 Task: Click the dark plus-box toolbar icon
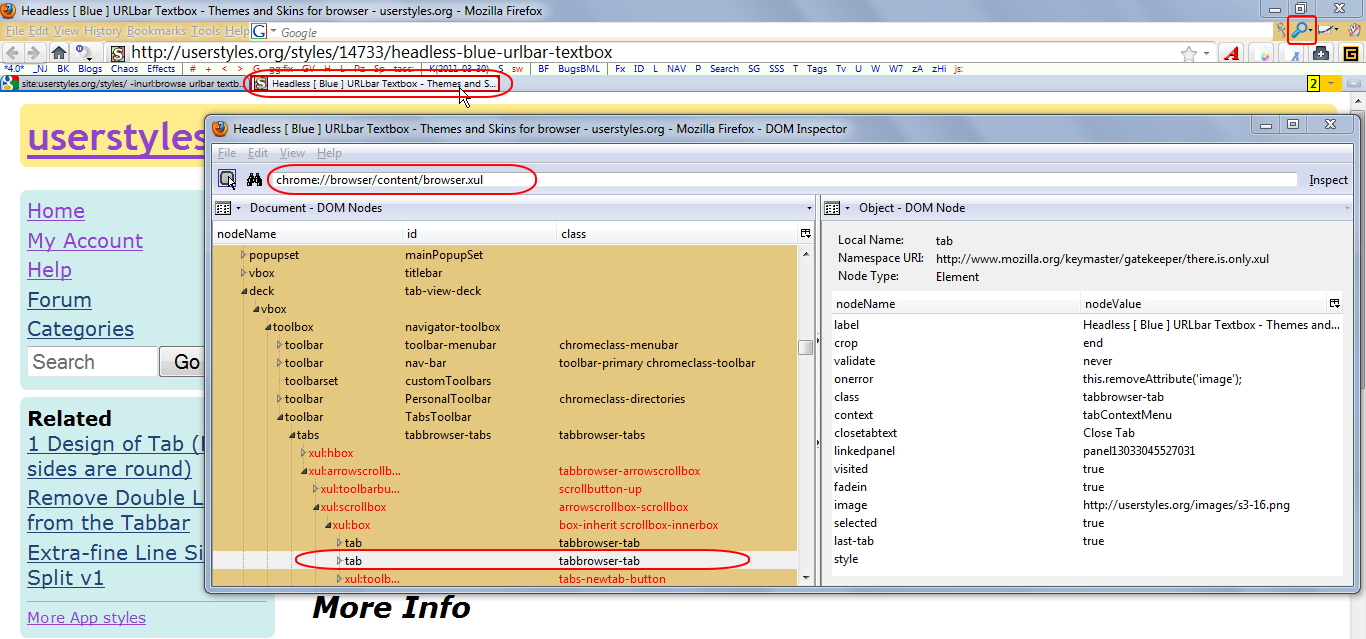(x=1321, y=53)
